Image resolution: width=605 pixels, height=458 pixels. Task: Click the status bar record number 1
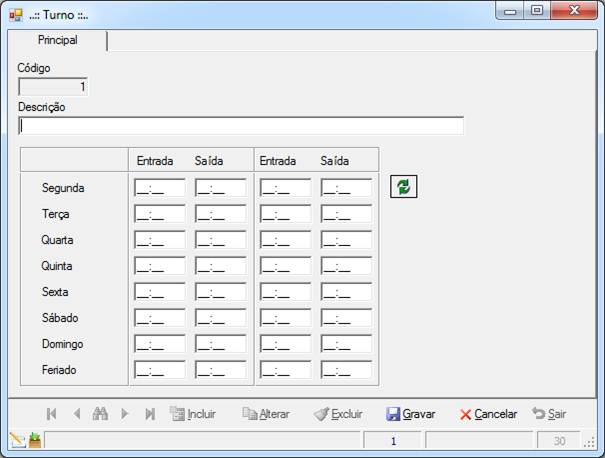click(x=393, y=441)
